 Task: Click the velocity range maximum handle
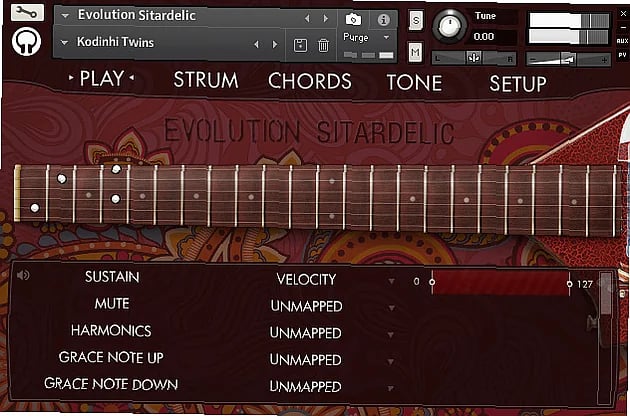click(x=569, y=284)
